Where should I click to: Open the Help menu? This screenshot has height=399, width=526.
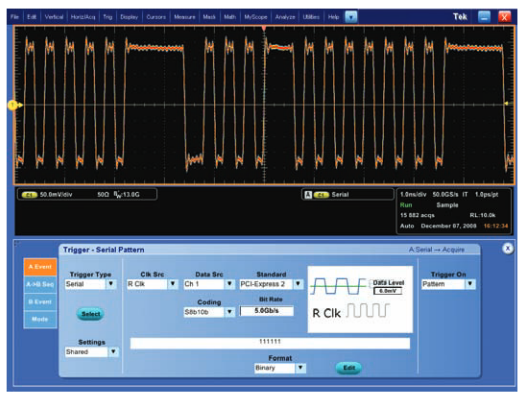pyautogui.click(x=333, y=17)
